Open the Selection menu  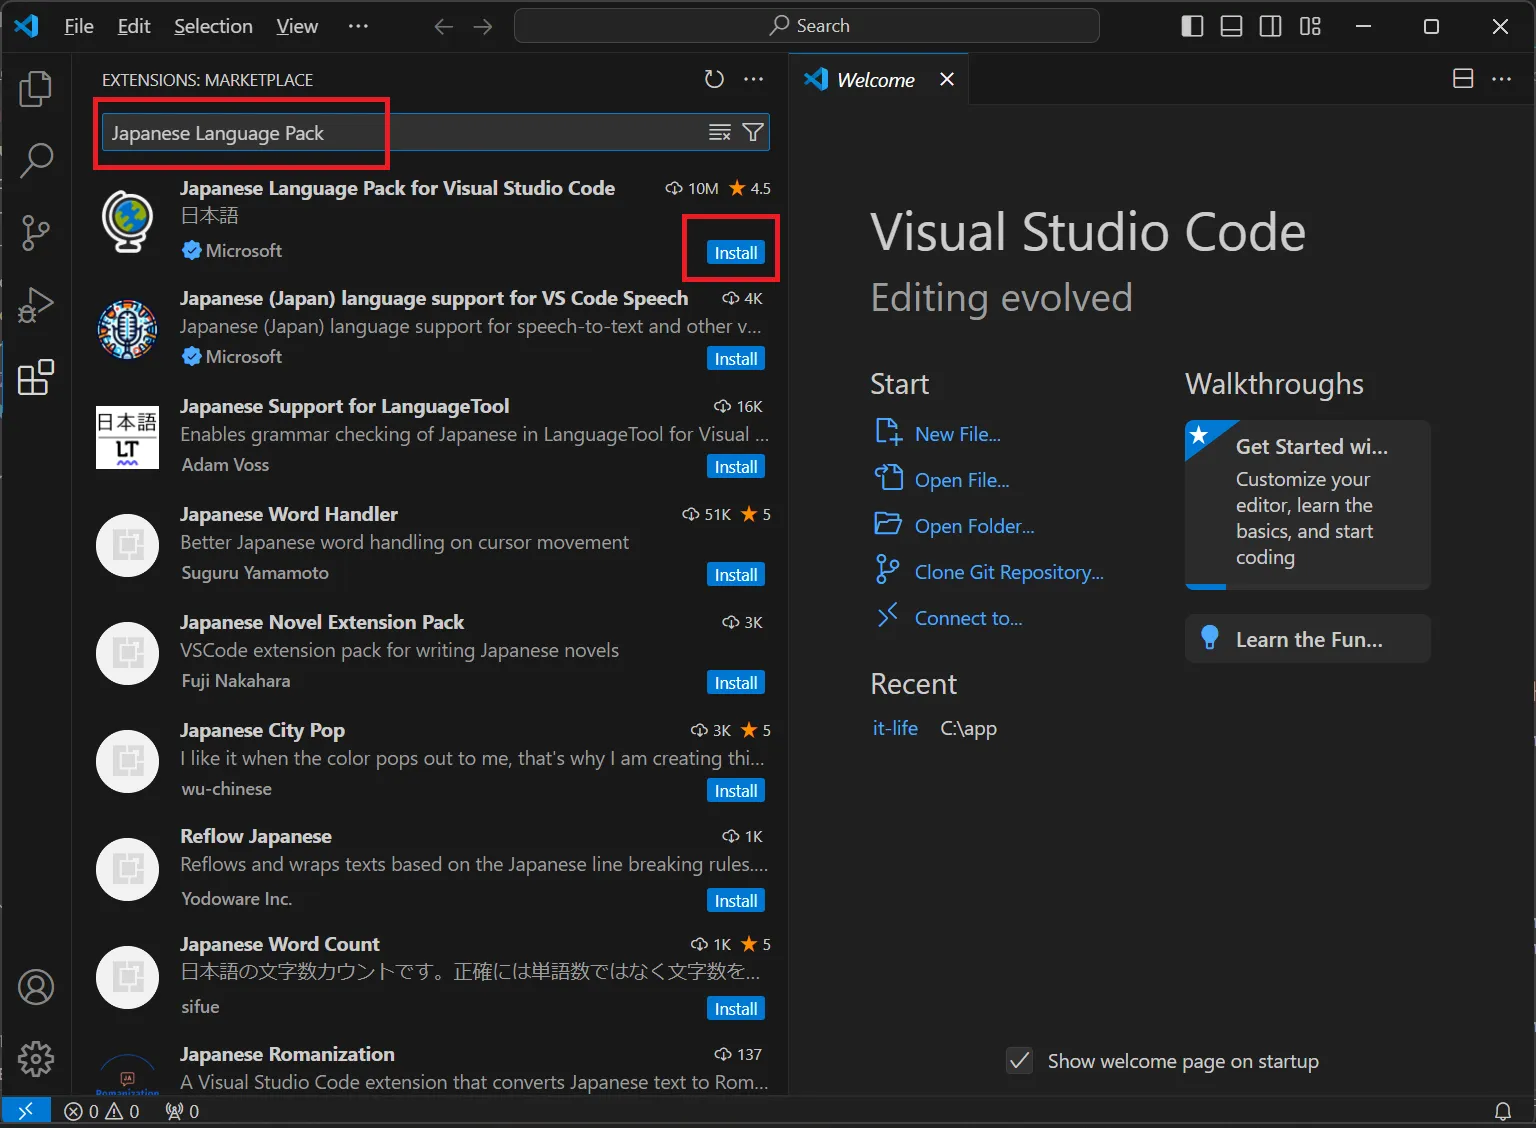(213, 26)
